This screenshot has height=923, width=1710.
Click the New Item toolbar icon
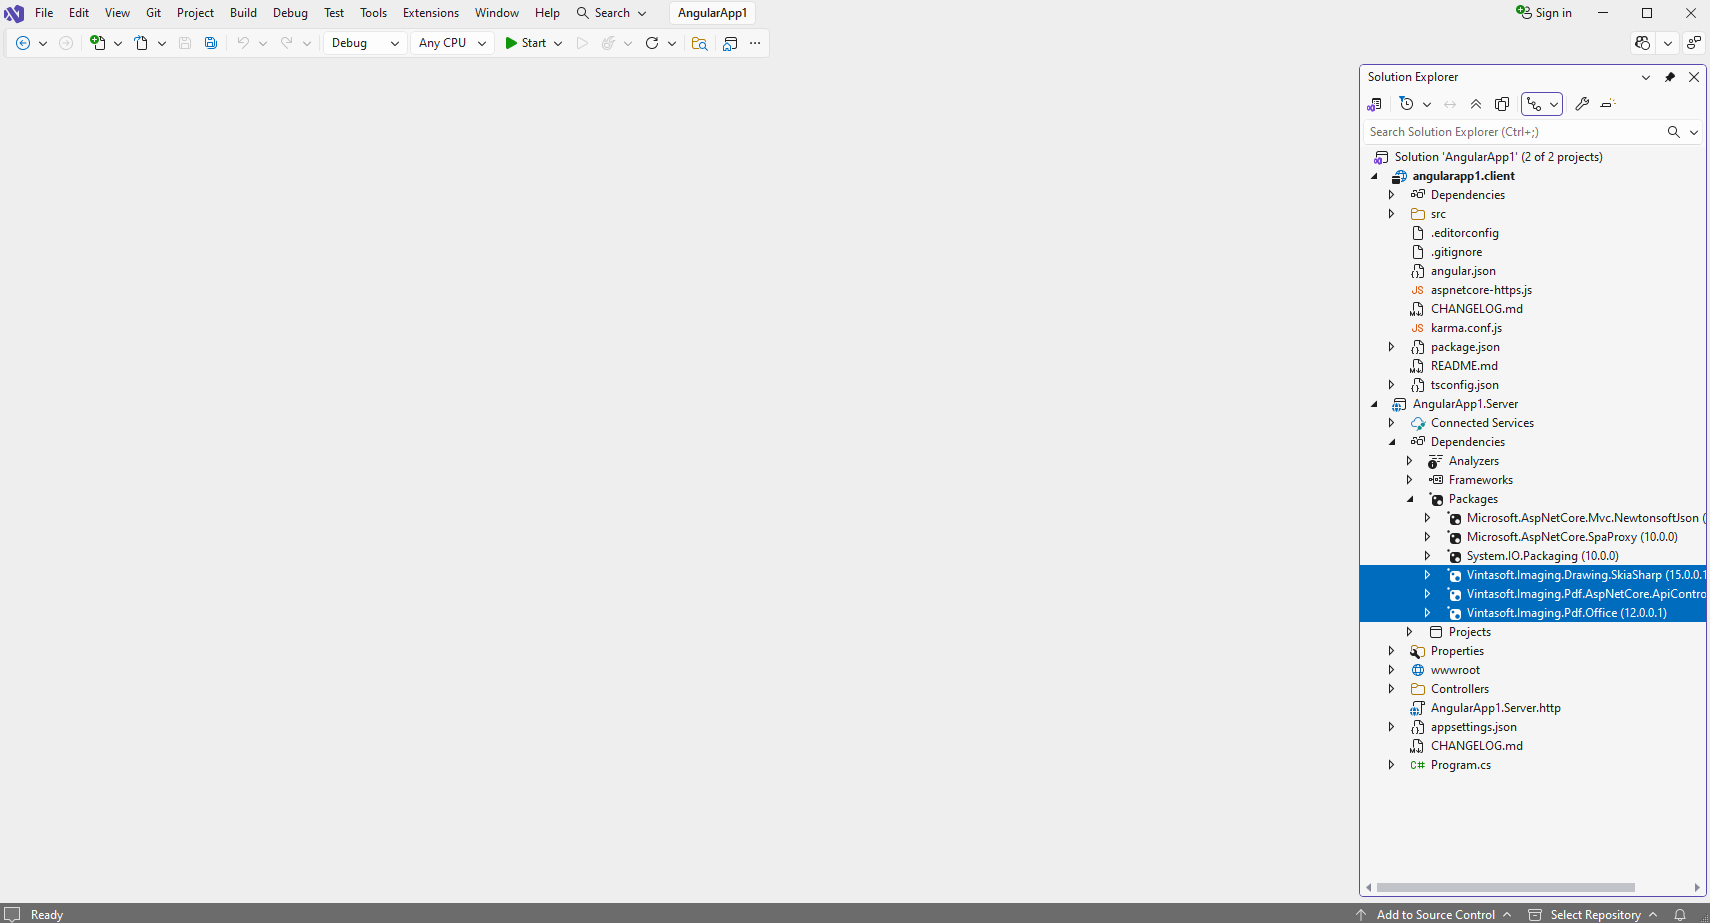[x=98, y=43]
